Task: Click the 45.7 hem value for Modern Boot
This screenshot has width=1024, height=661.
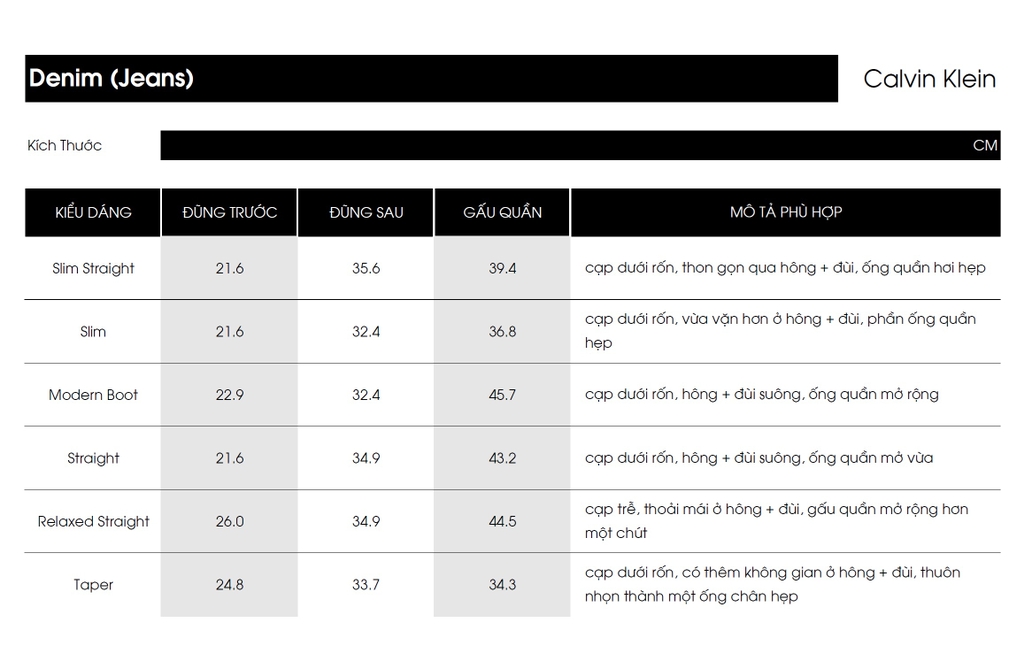Action: point(502,394)
